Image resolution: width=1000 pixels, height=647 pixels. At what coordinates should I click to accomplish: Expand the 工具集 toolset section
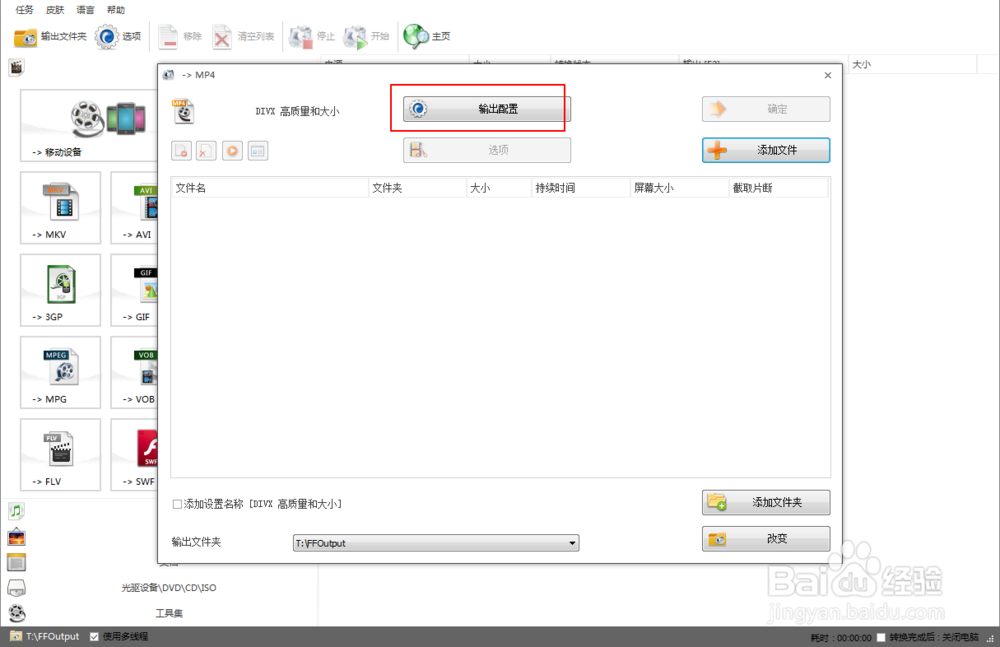click(168, 613)
